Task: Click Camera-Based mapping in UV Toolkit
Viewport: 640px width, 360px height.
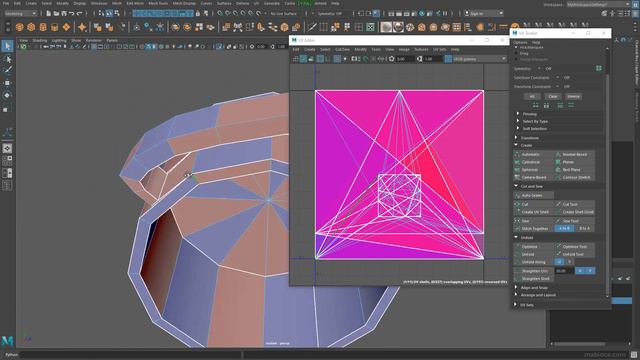Action: pyautogui.click(x=533, y=178)
